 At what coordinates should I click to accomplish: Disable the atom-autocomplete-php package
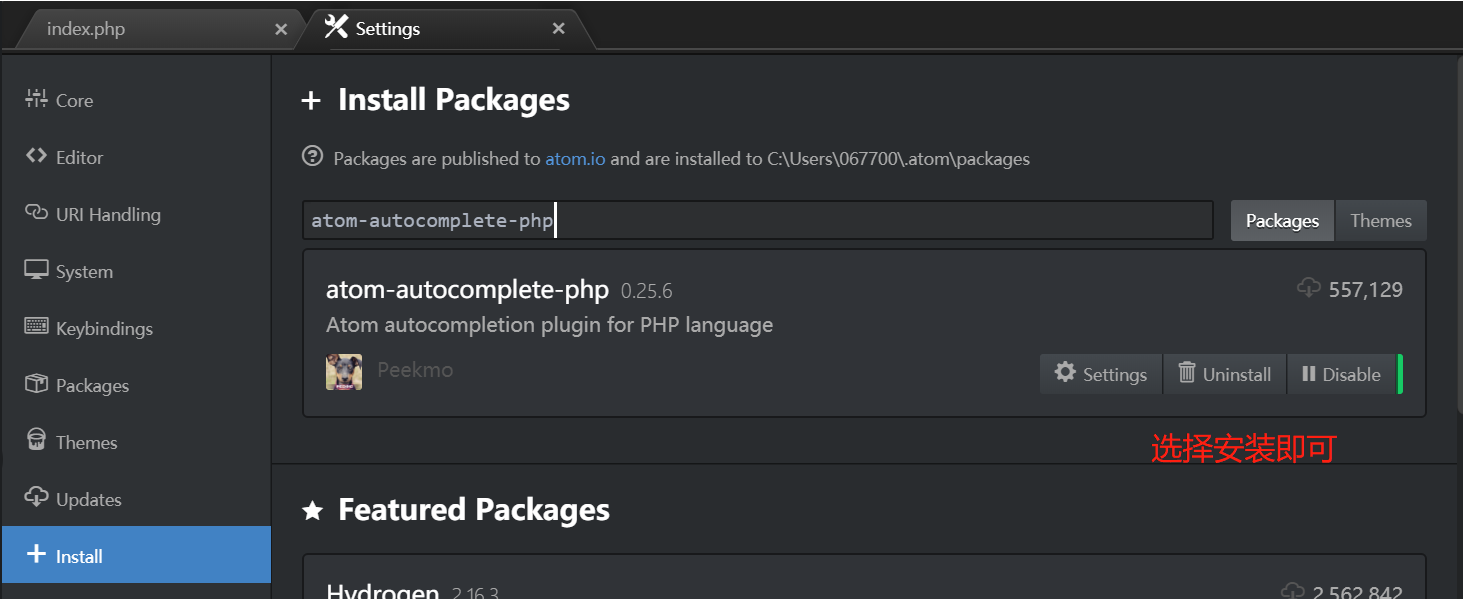click(x=1340, y=374)
